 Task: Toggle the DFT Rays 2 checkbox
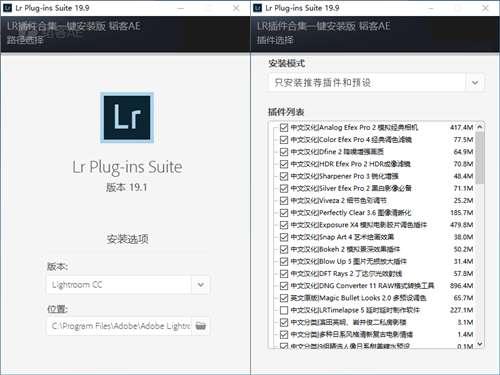tap(284, 274)
